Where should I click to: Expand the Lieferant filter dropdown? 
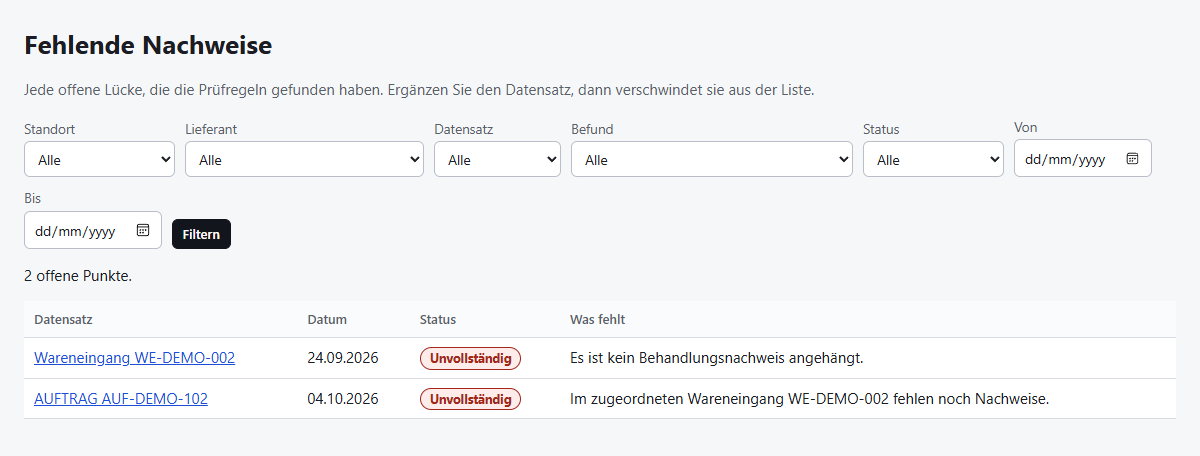click(304, 159)
